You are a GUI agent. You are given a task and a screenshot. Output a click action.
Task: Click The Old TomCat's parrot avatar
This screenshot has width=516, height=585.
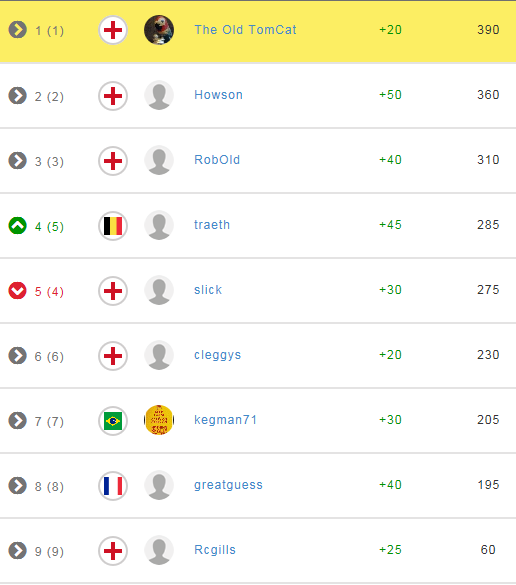point(159,30)
